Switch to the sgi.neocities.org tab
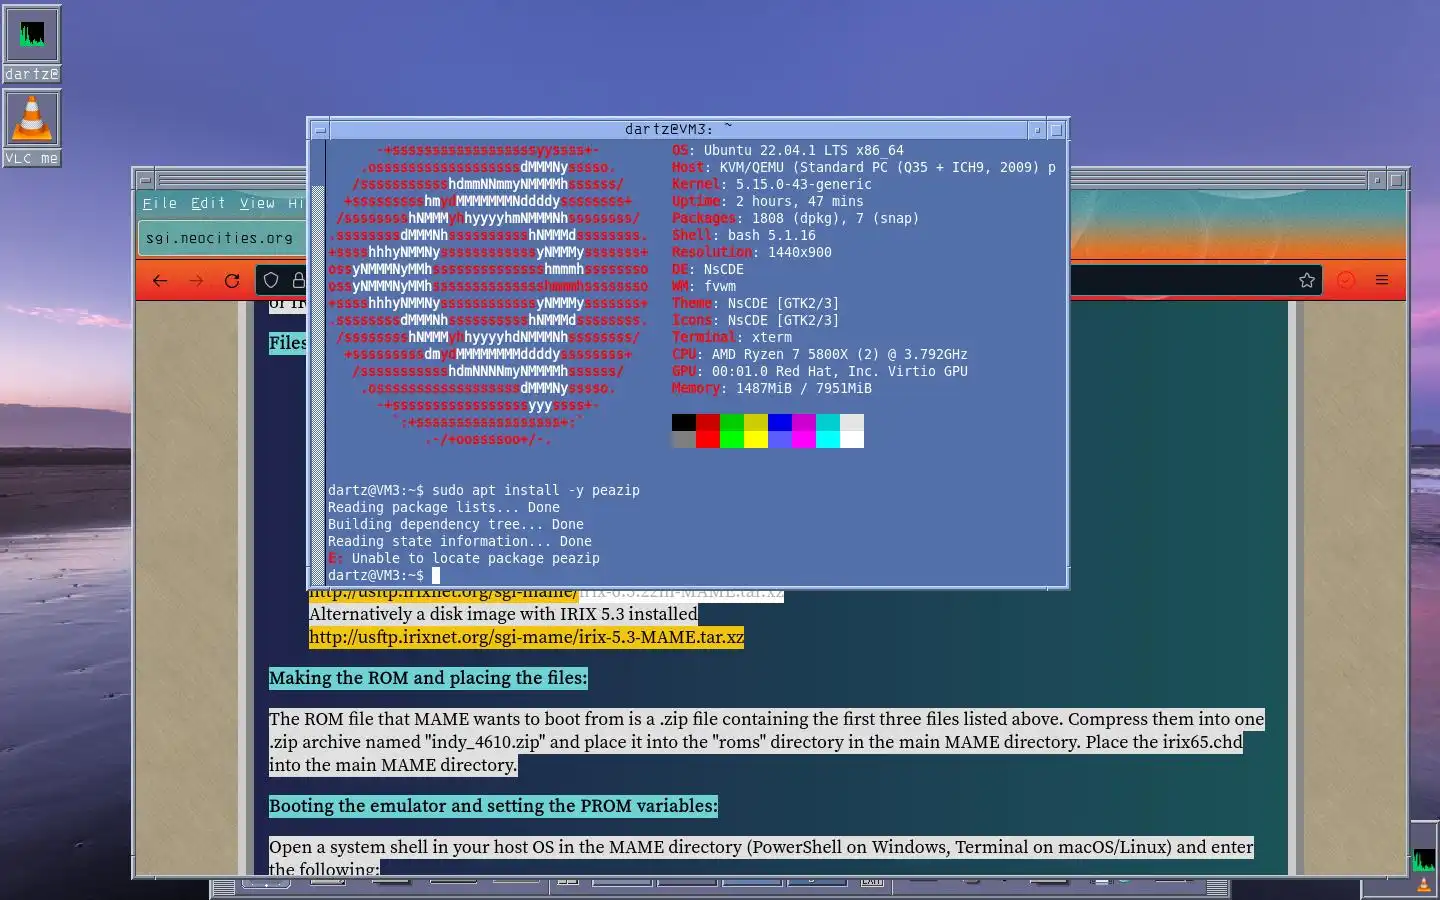This screenshot has width=1440, height=900. tap(222, 238)
